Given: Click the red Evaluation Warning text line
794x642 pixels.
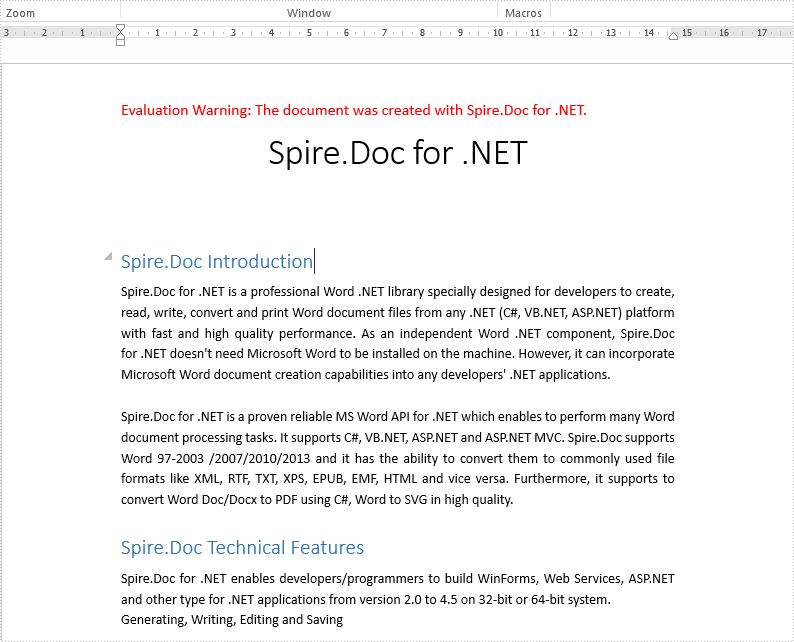Looking at the screenshot, I should point(353,110).
